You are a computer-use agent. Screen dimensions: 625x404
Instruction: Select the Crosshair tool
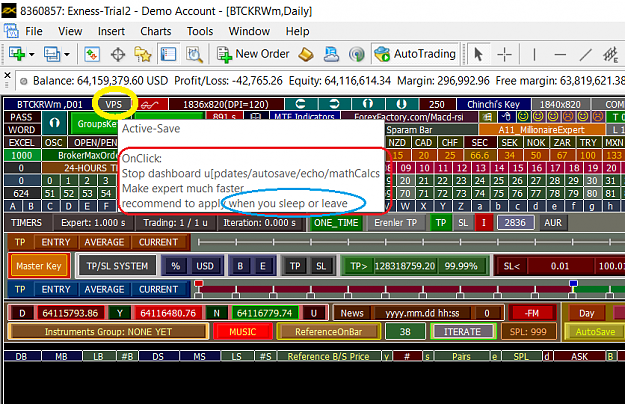505,54
